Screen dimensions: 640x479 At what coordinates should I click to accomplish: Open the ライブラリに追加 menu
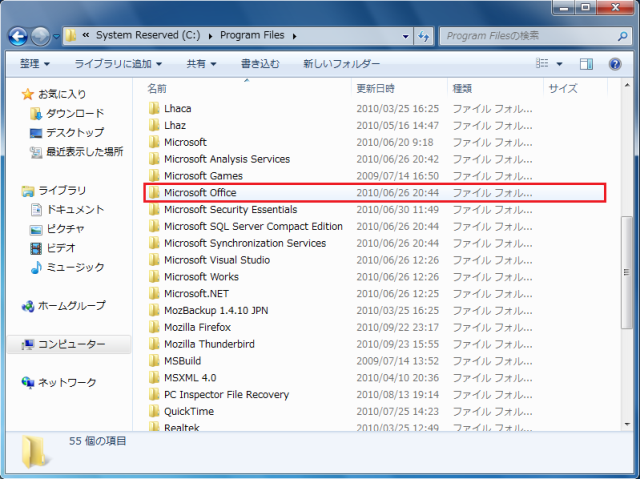pos(118,64)
